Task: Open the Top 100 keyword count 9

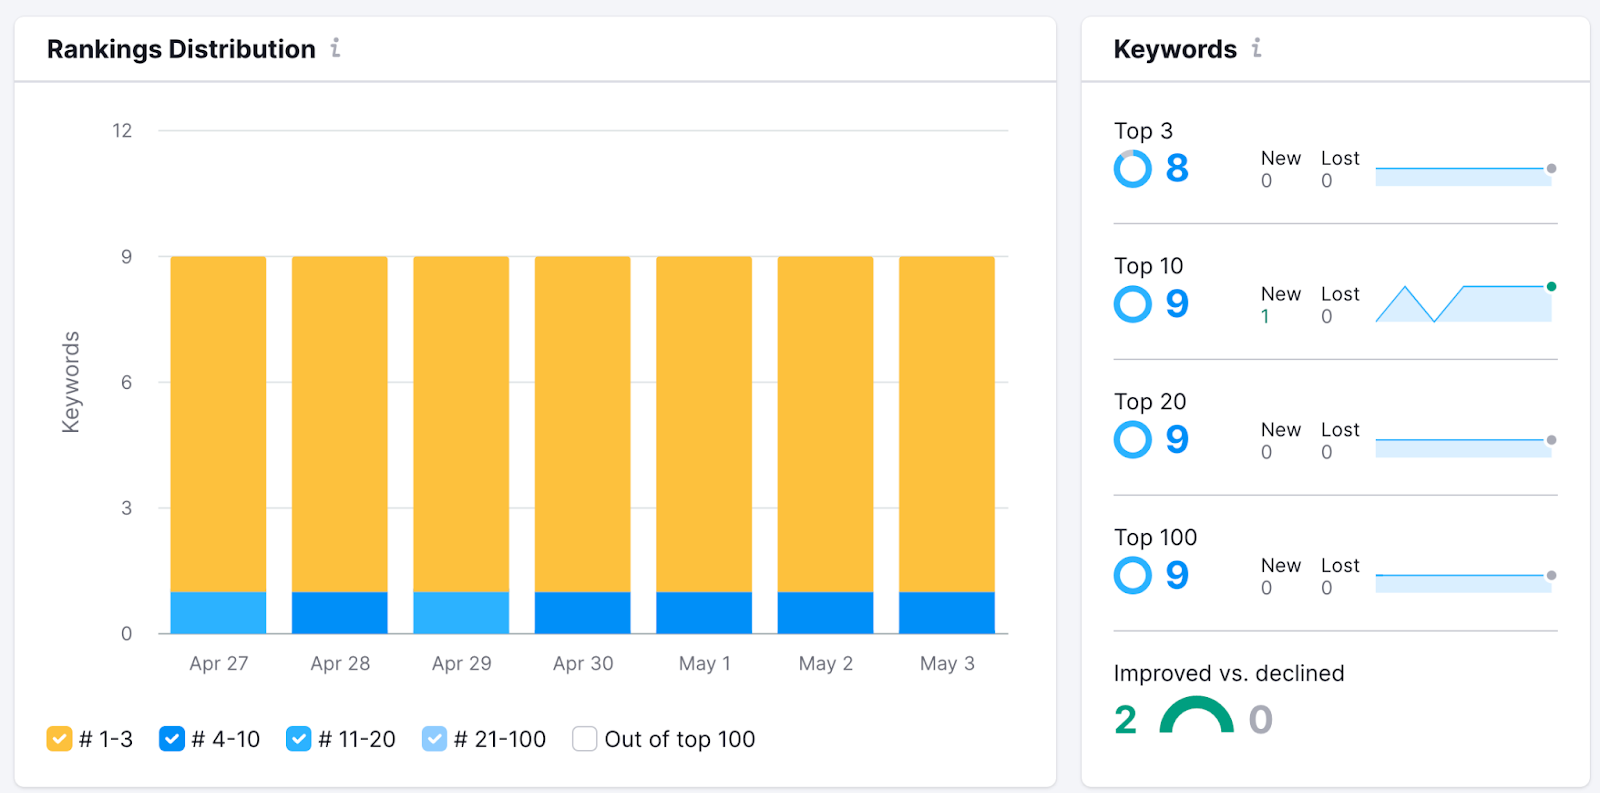Action: point(1177,575)
